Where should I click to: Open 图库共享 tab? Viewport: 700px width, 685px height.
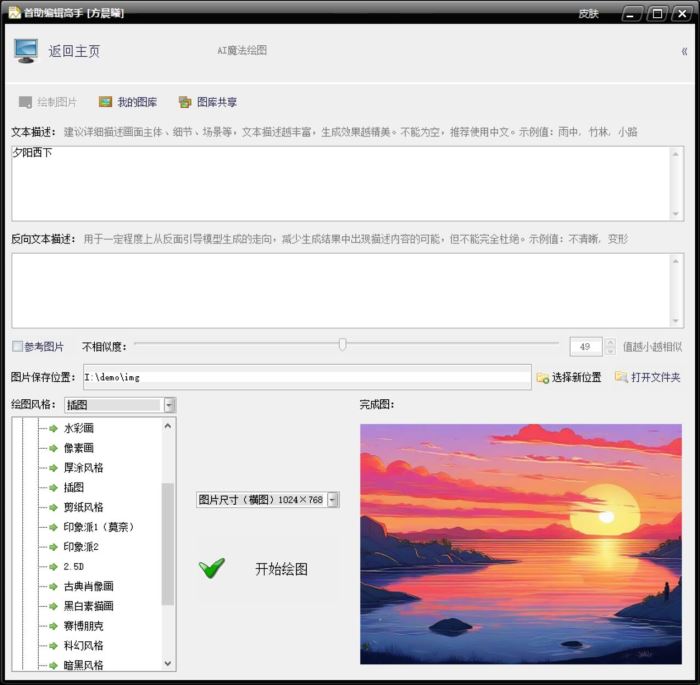tap(207, 102)
